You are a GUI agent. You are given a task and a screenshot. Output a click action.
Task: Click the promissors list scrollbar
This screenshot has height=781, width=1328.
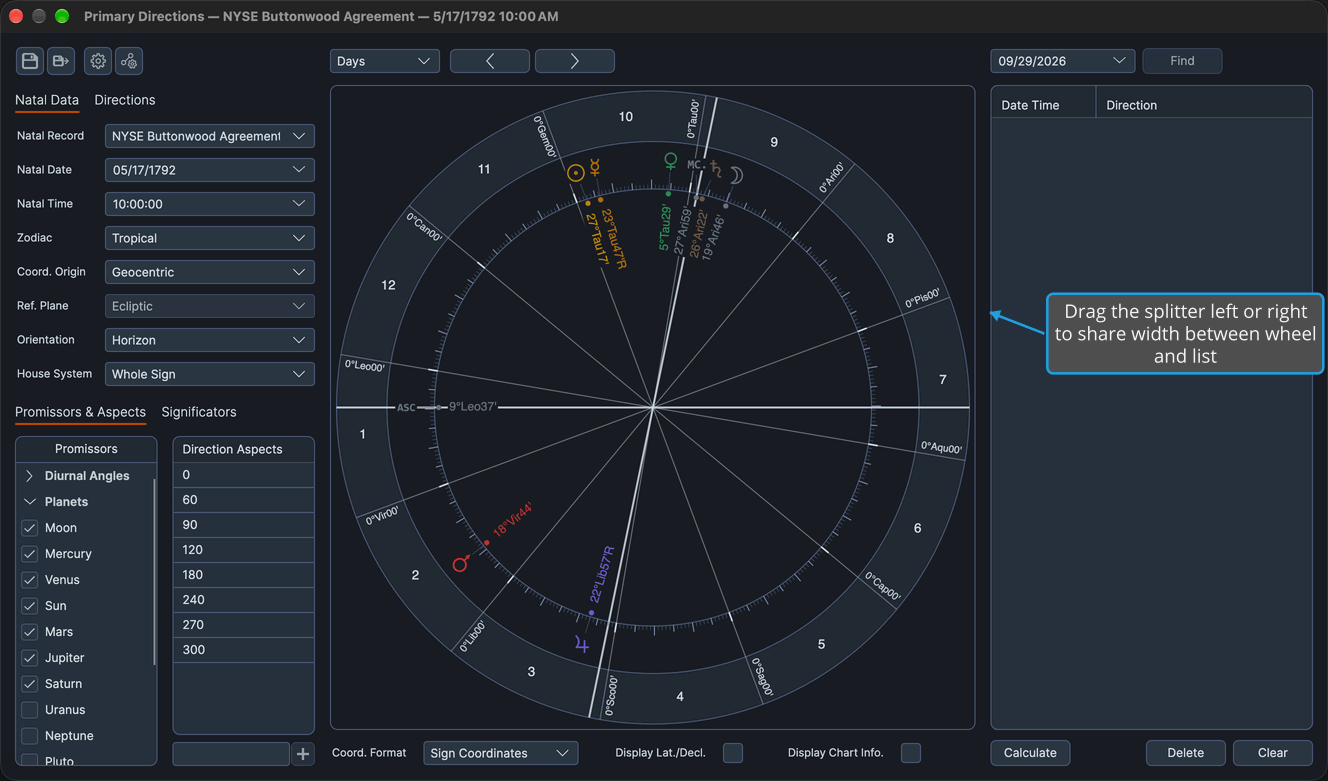tap(154, 572)
